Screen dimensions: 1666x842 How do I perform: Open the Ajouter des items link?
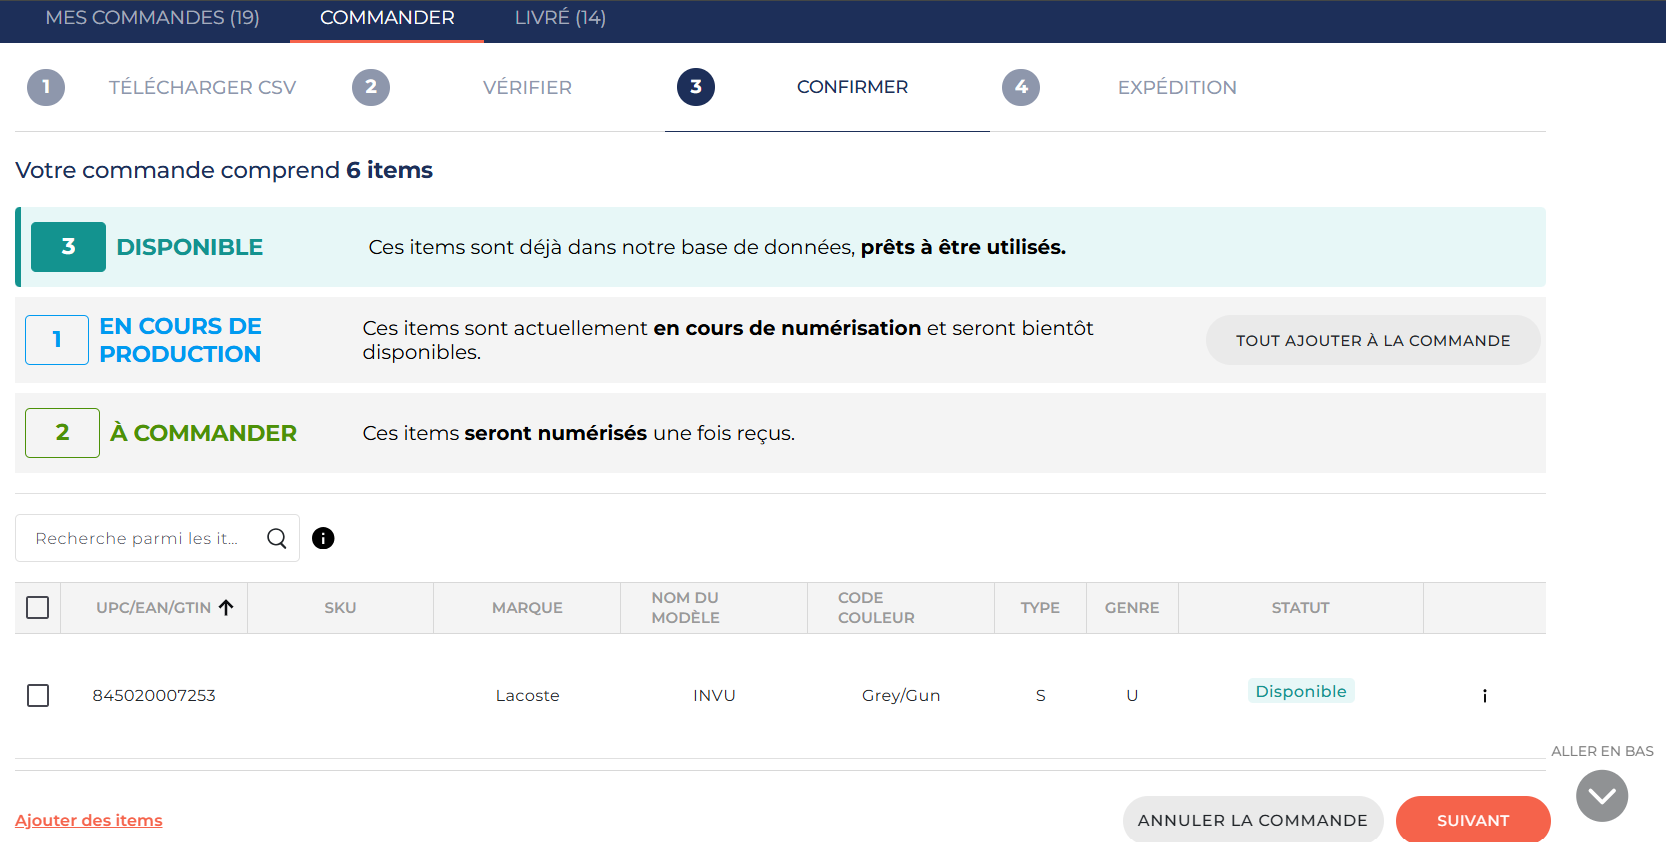point(89,820)
